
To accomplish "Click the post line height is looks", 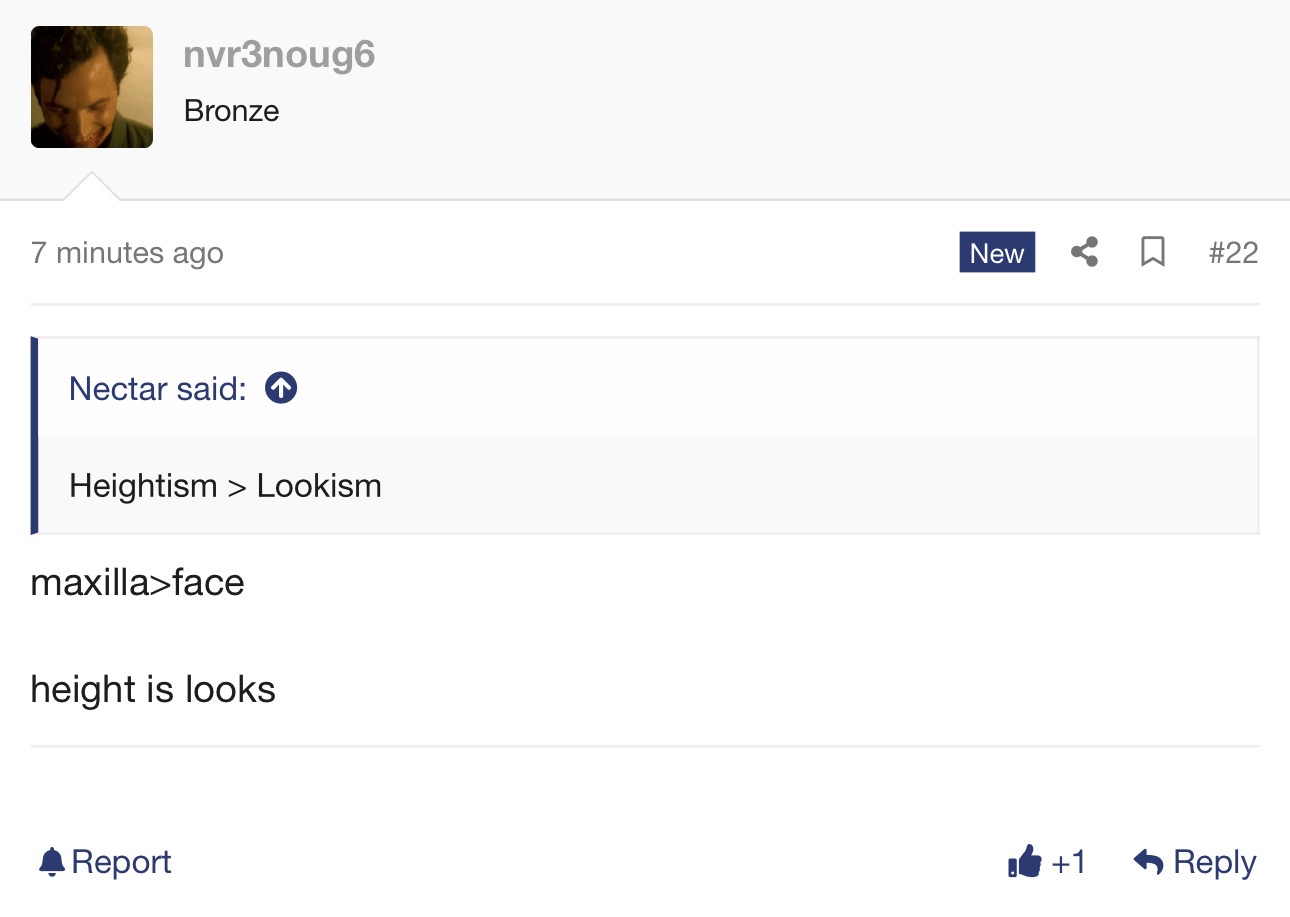I will [x=153, y=689].
